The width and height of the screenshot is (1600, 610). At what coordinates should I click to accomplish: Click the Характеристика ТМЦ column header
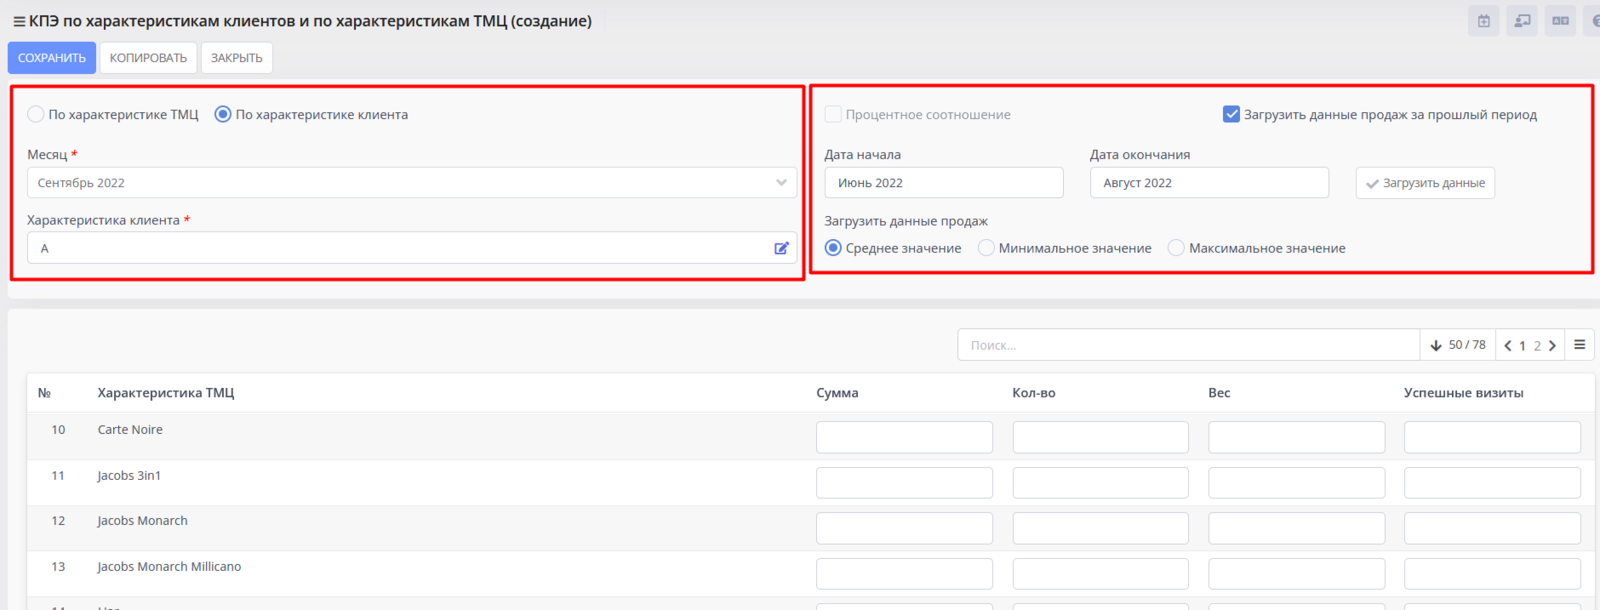[166, 393]
